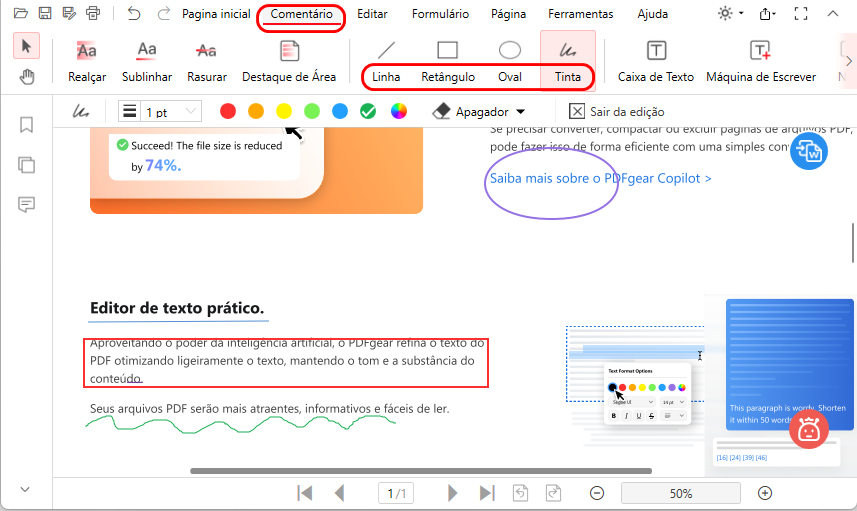Expand the sidebar bottom chevron
The image size is (857, 511).
[x=25, y=490]
